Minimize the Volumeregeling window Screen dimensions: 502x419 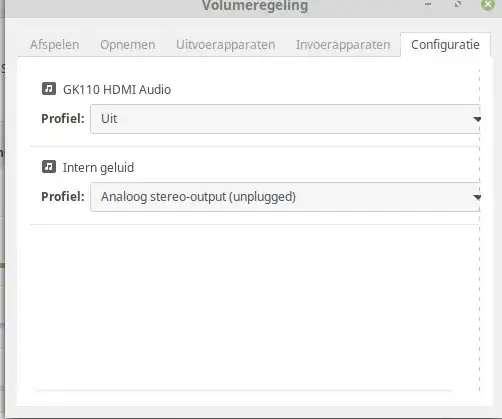click(x=428, y=4)
